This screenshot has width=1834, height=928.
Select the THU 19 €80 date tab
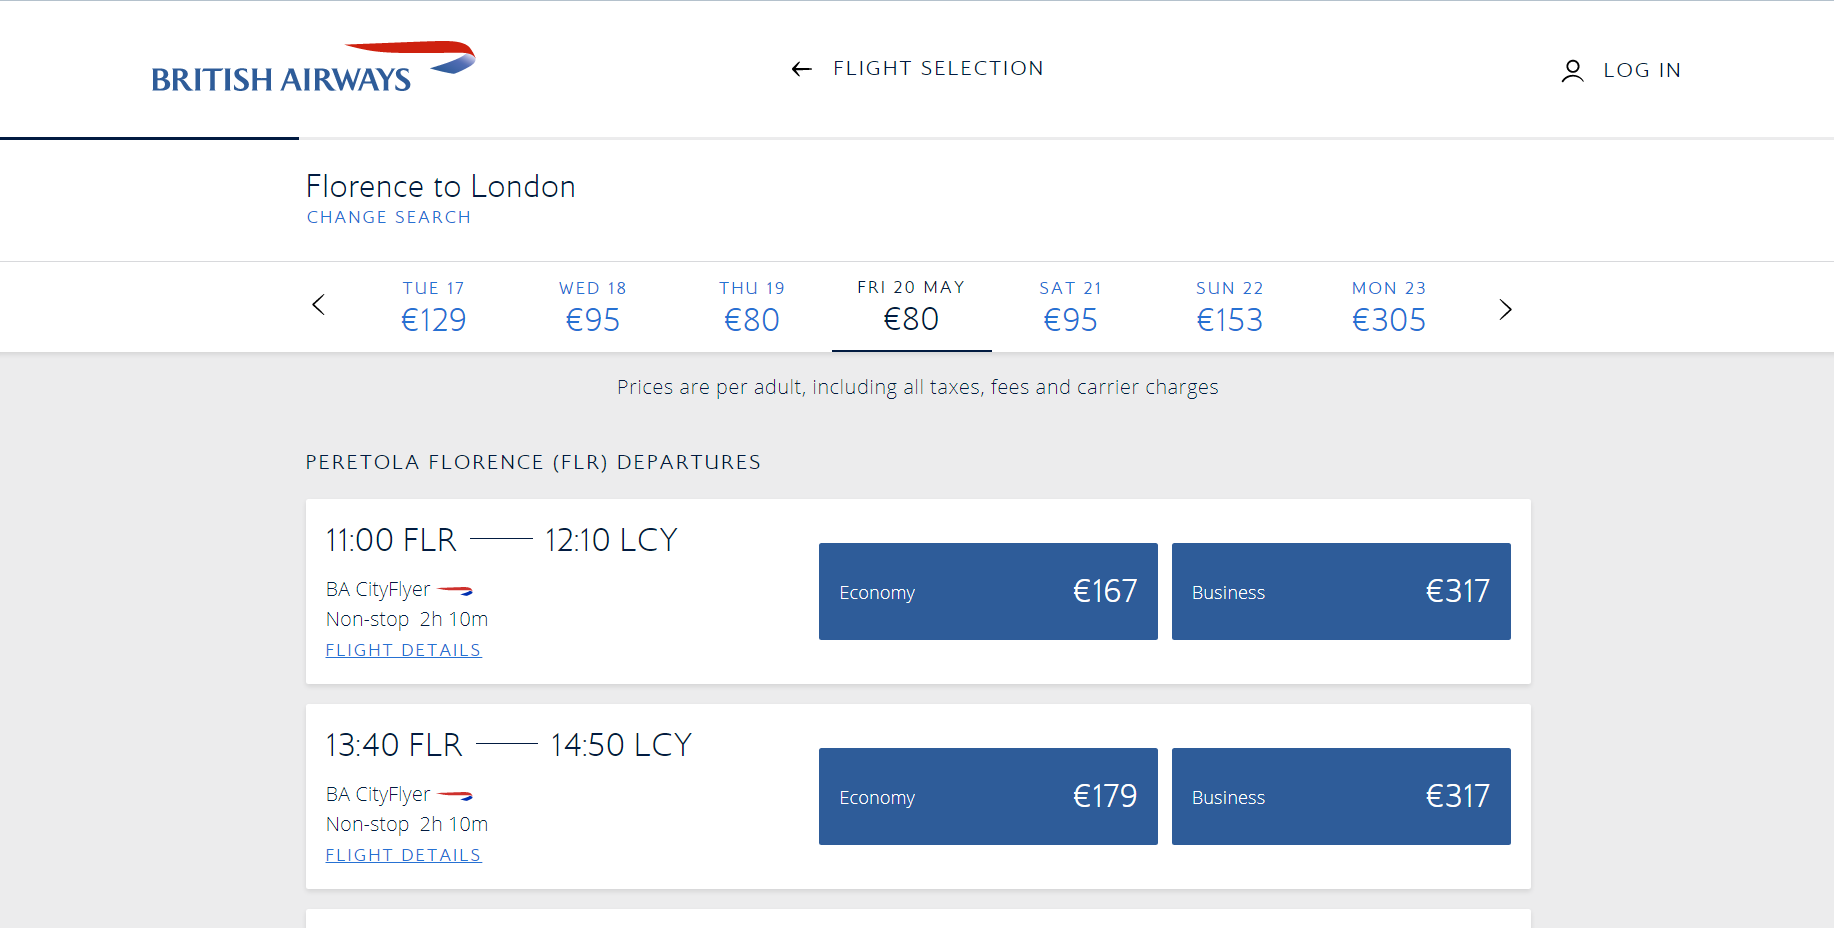point(752,307)
